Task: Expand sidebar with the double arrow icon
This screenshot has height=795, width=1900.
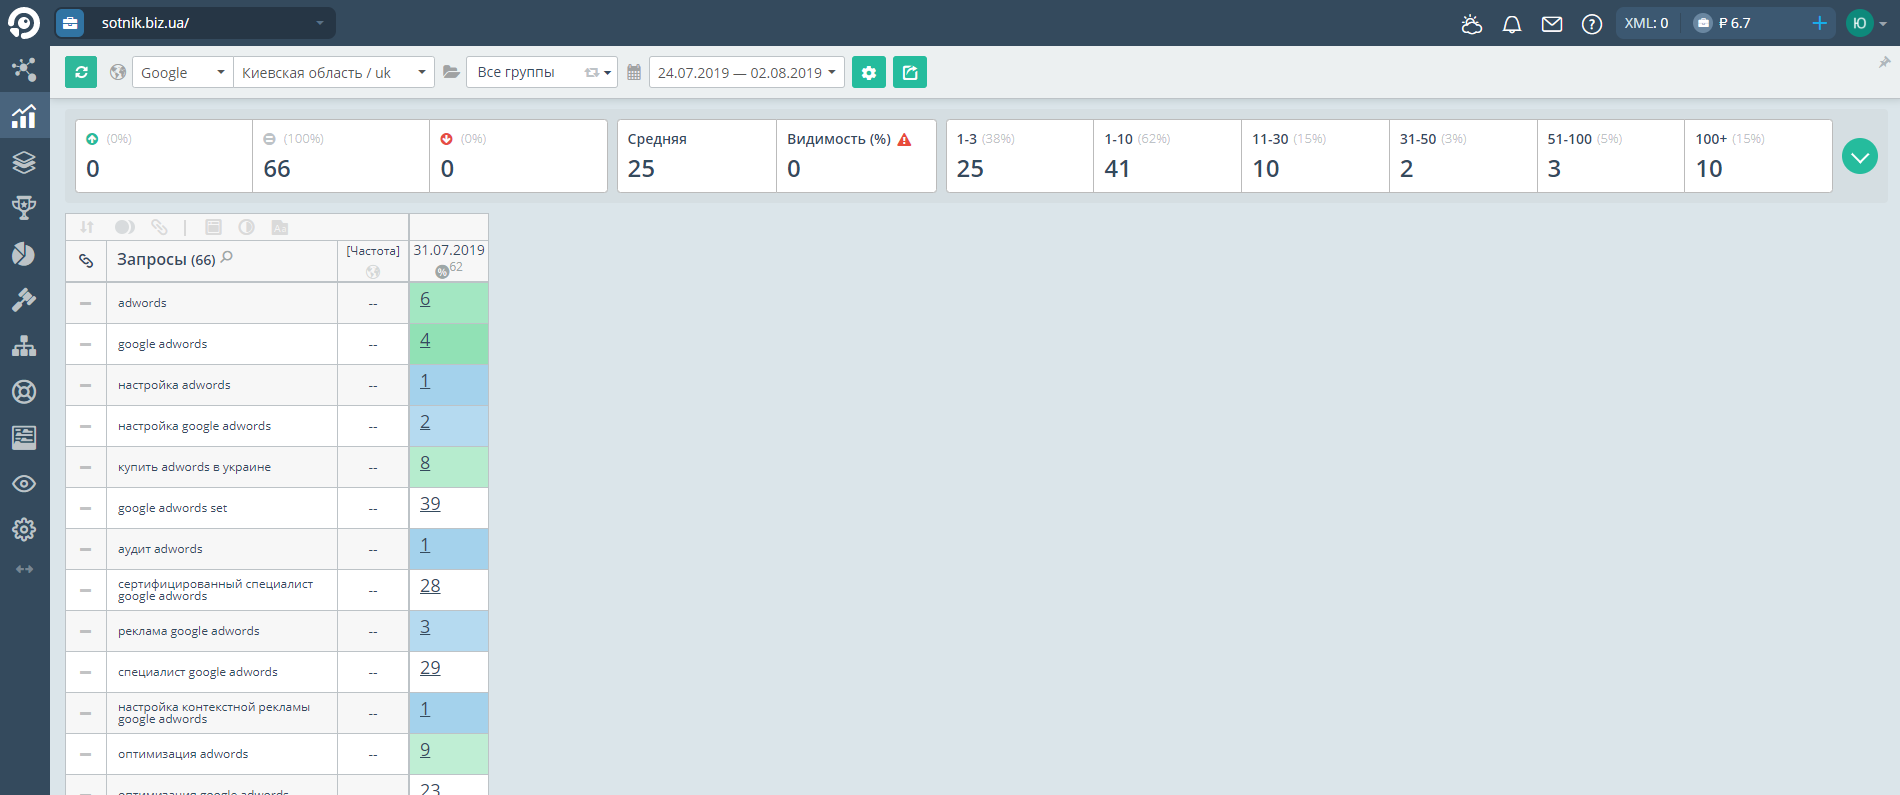Action: pos(24,569)
